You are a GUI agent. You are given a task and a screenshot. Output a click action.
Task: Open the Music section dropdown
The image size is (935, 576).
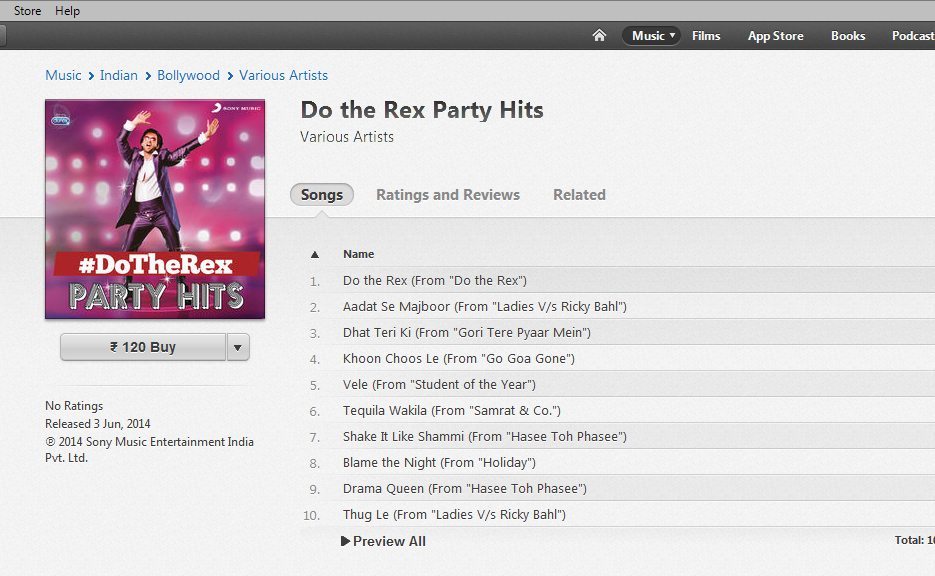coord(652,36)
